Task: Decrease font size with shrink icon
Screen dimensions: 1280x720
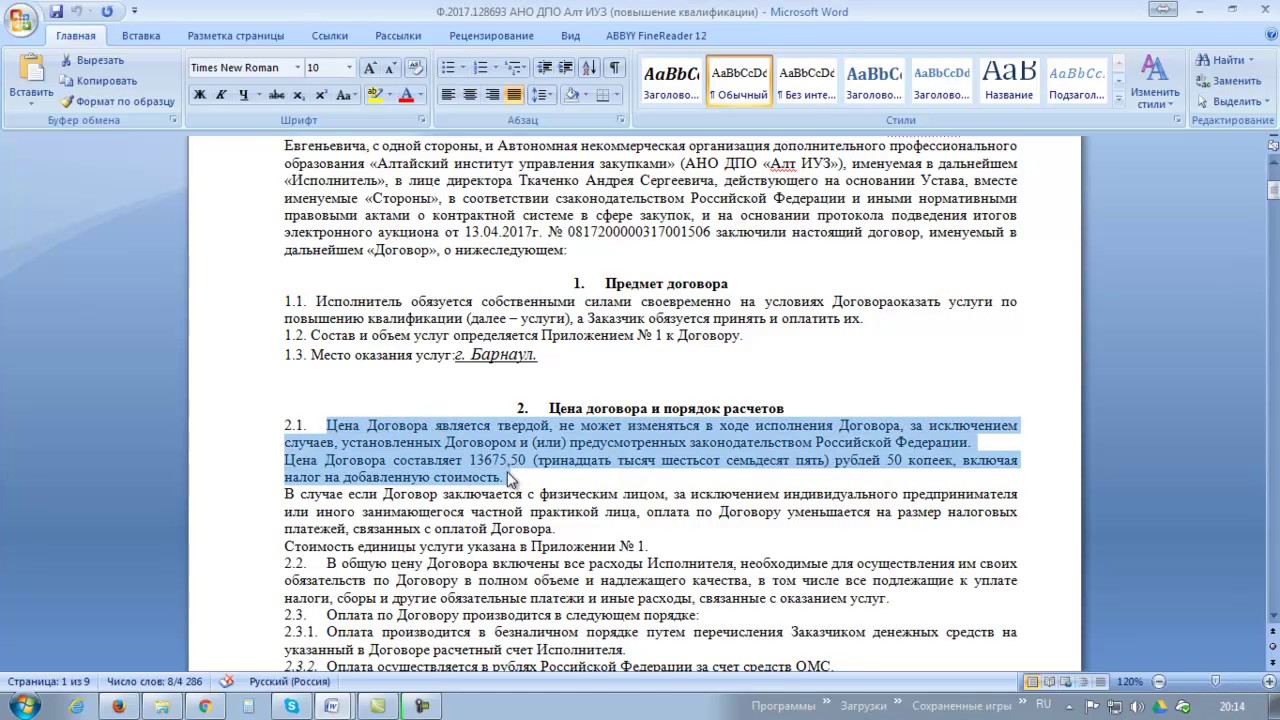Action: (x=390, y=68)
